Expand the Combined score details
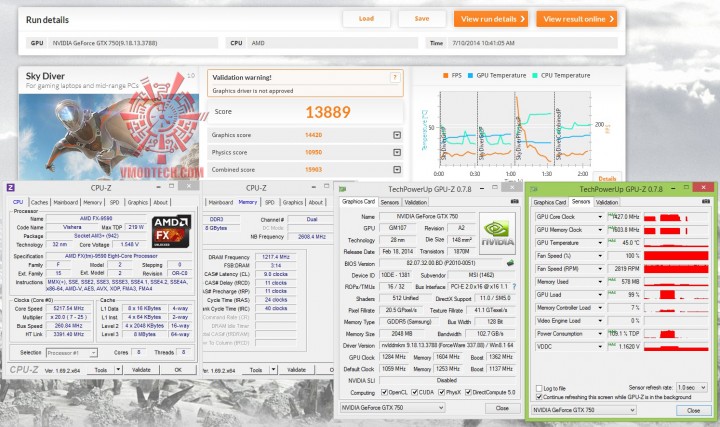 tap(397, 169)
